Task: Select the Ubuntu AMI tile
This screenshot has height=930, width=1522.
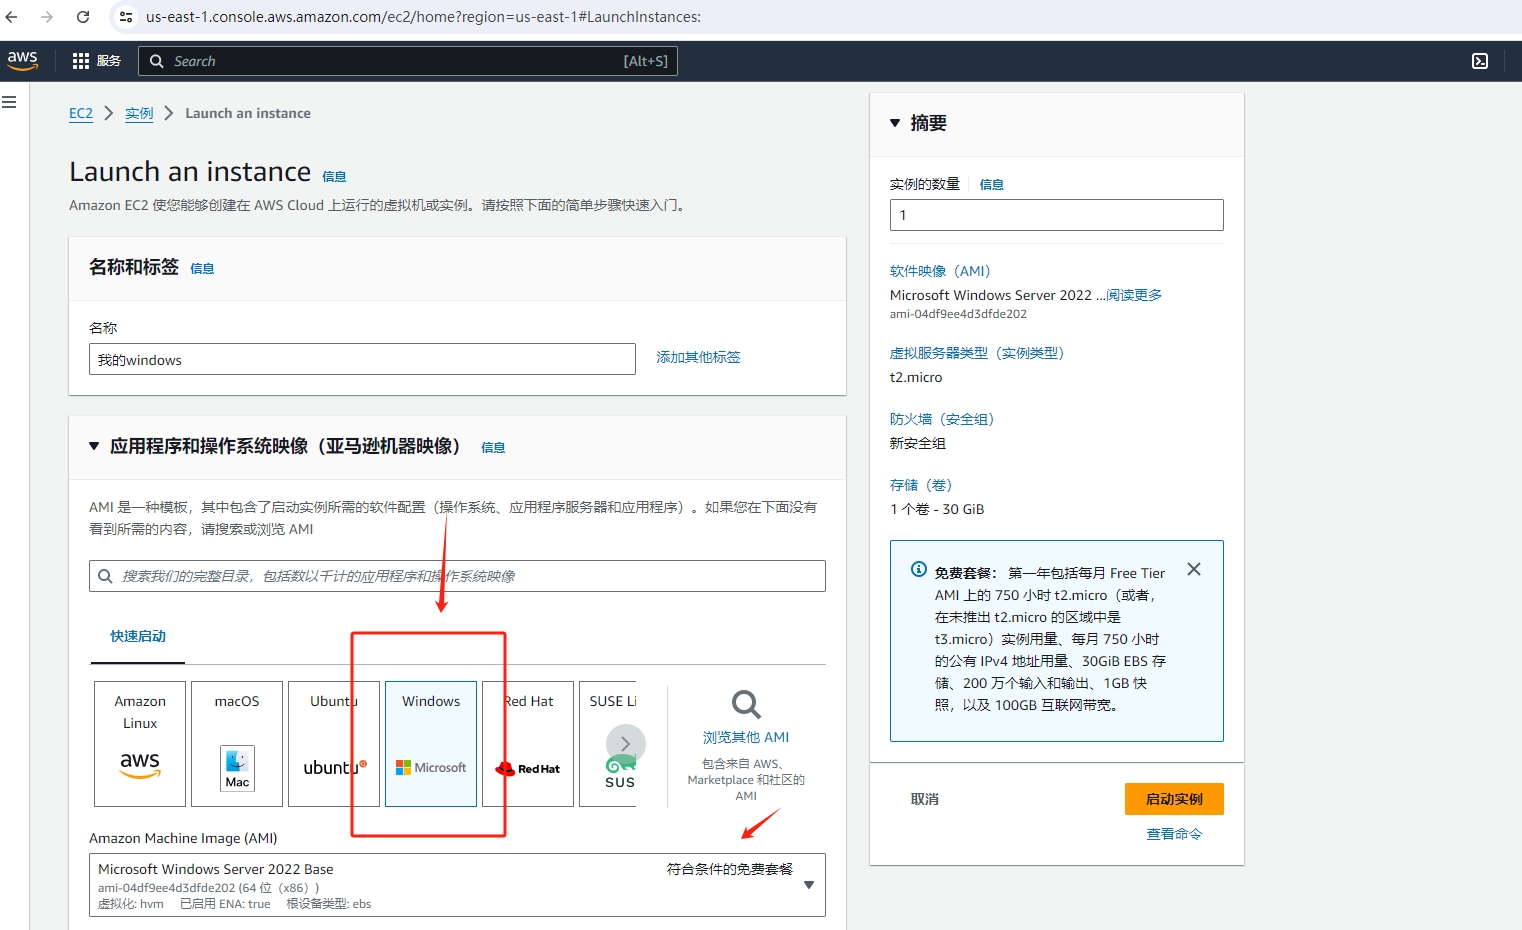Action: (x=334, y=744)
